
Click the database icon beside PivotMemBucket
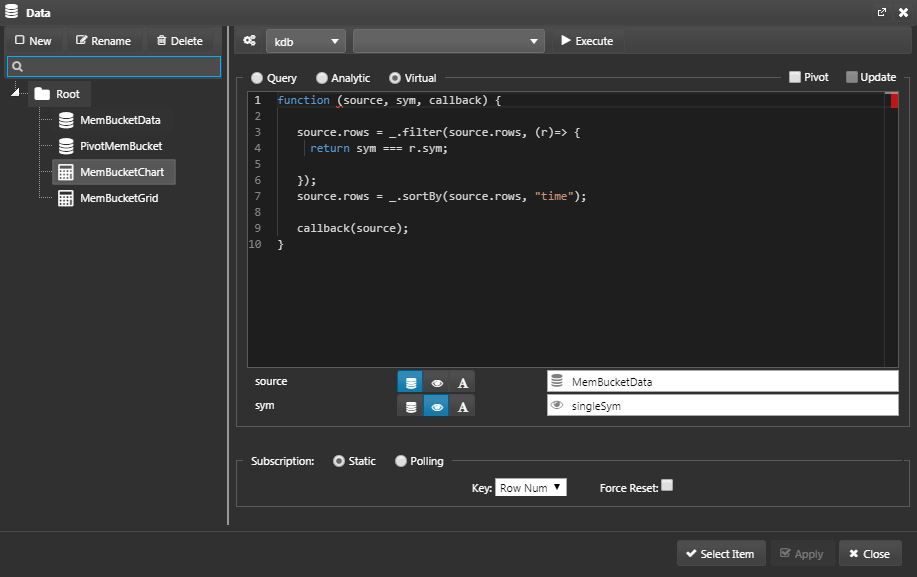tap(66, 146)
